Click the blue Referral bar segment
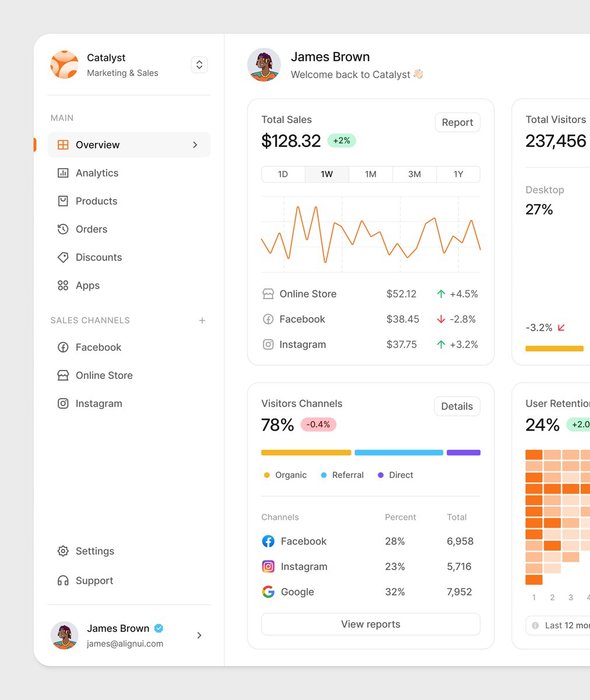The image size is (590, 700). click(x=399, y=453)
